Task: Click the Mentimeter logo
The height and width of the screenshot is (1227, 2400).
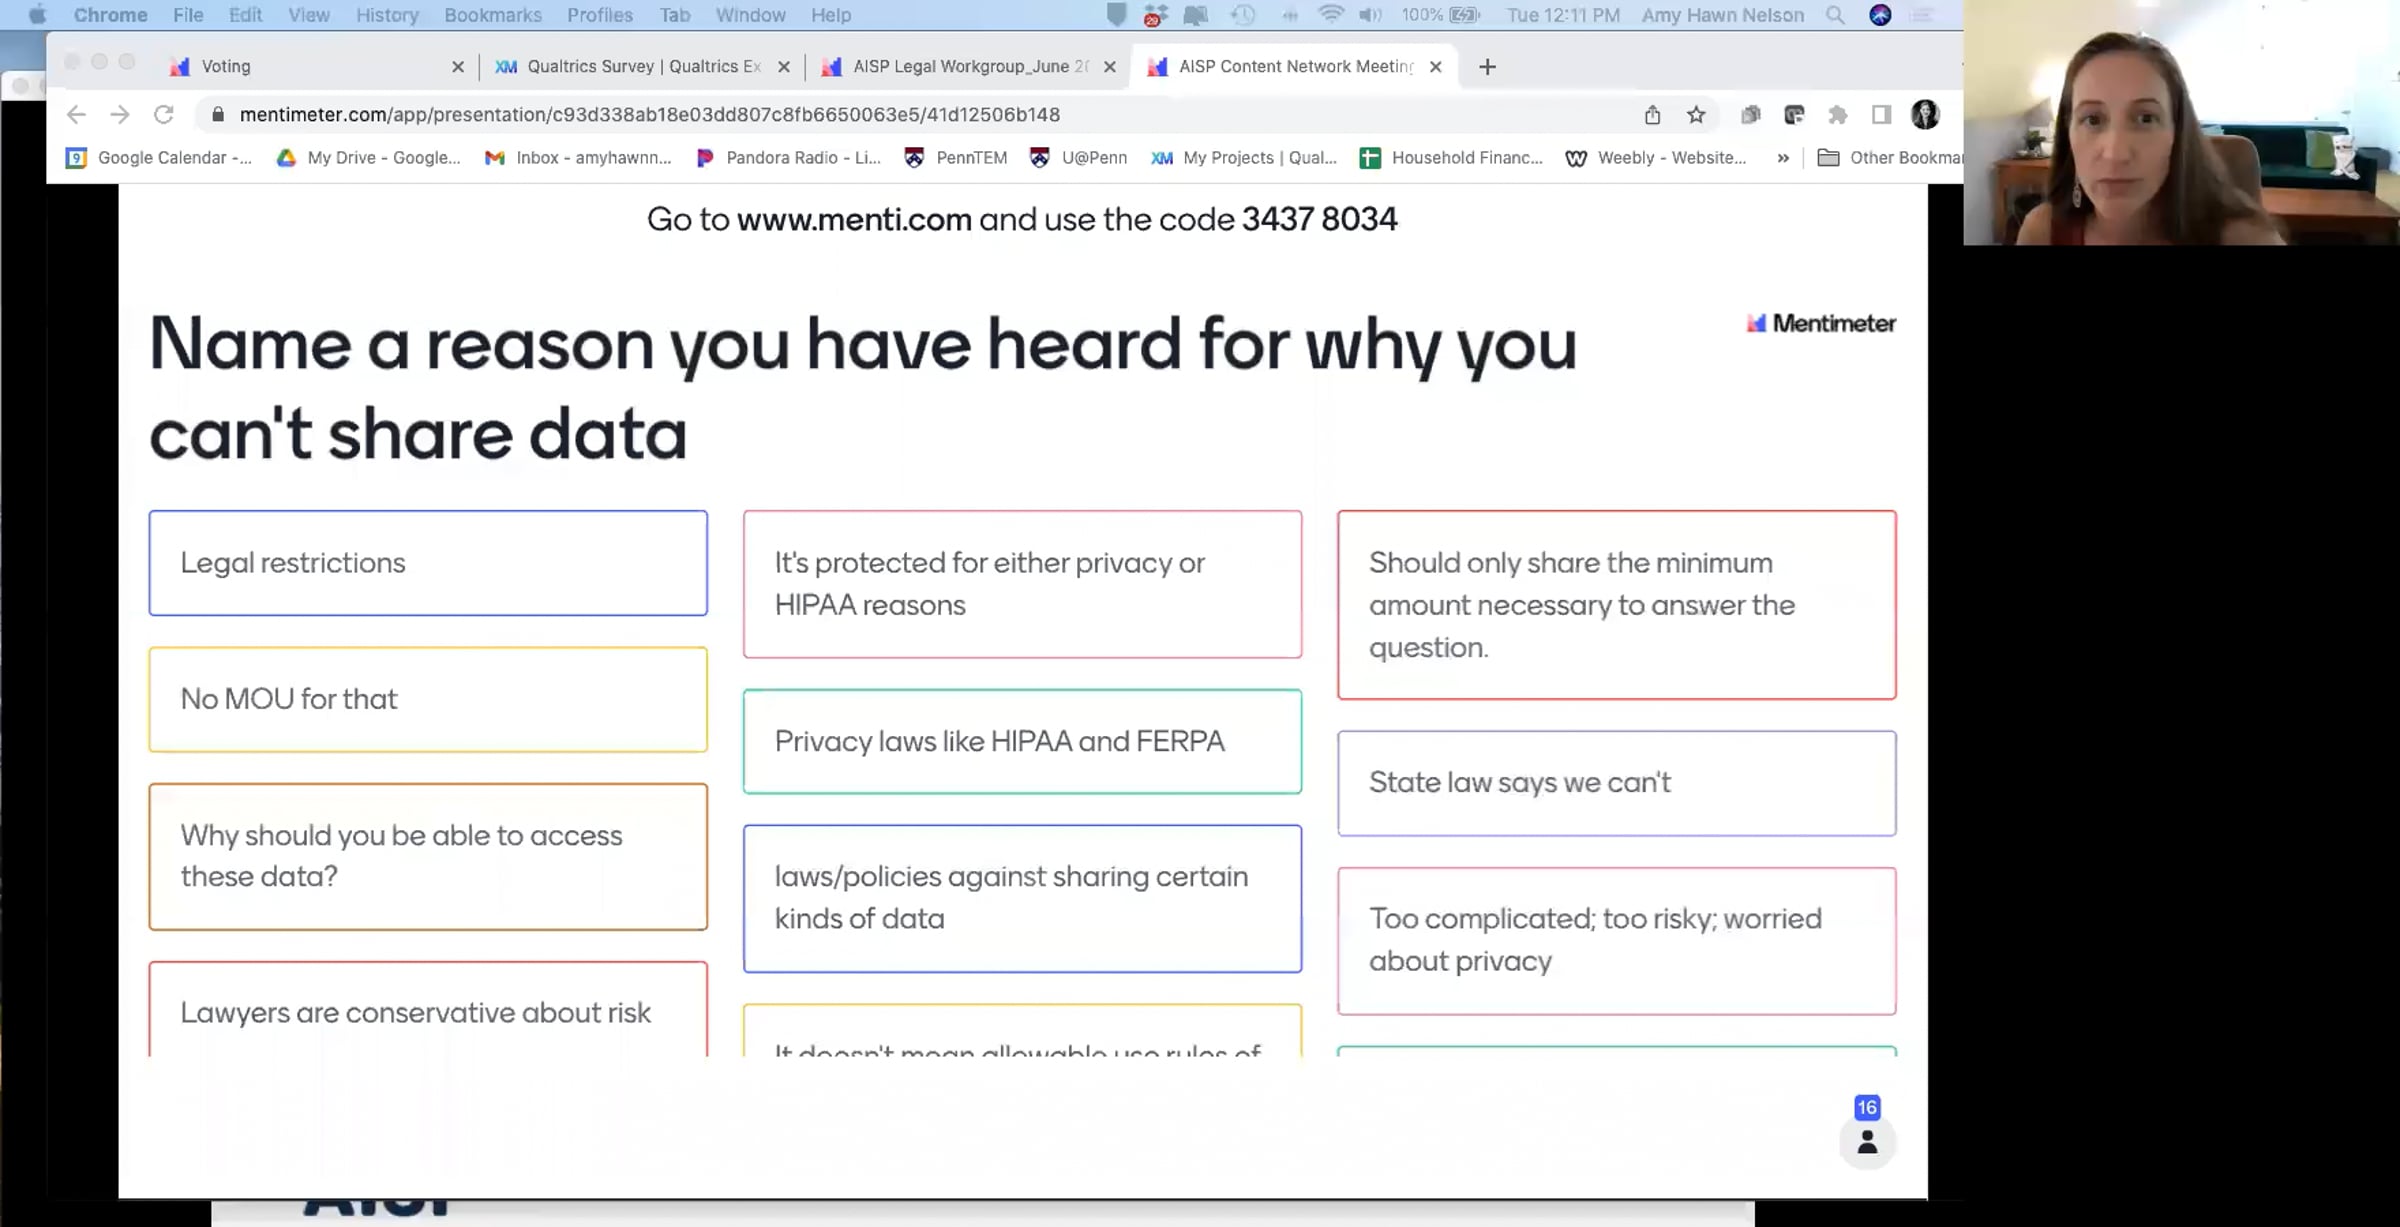Action: pyautogui.click(x=1821, y=323)
